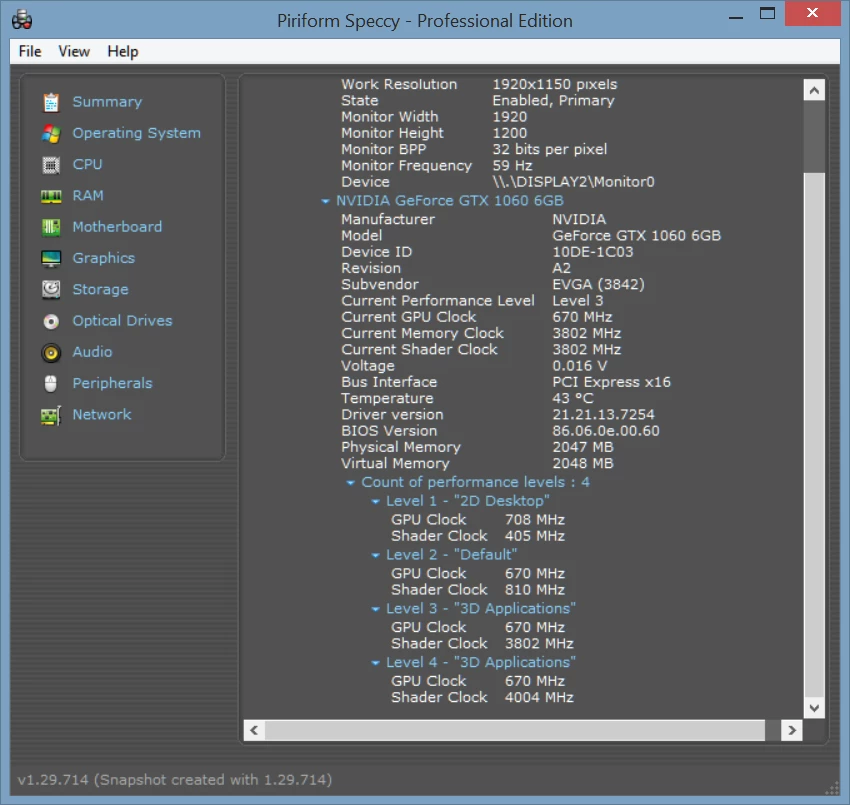The image size is (850, 805).
Task: Show the Peripherals section
Action: click(x=112, y=384)
